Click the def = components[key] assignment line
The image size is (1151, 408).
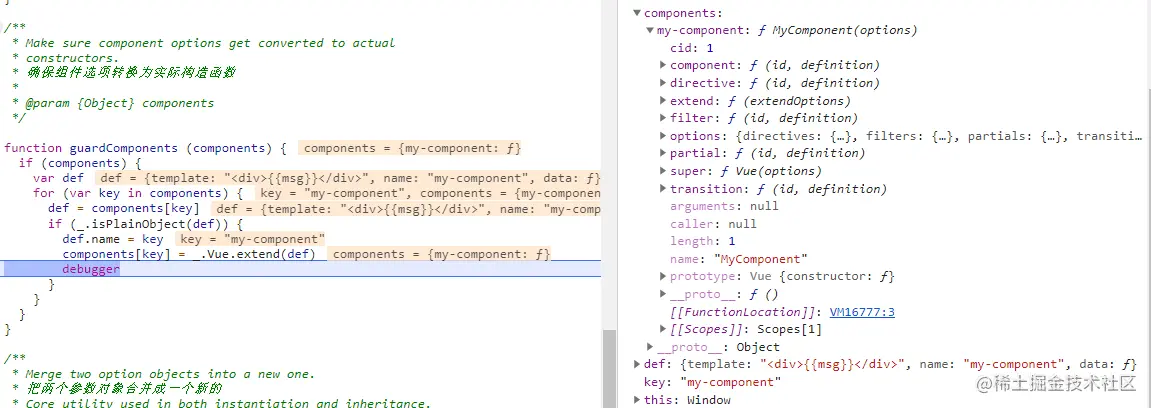coord(123,208)
